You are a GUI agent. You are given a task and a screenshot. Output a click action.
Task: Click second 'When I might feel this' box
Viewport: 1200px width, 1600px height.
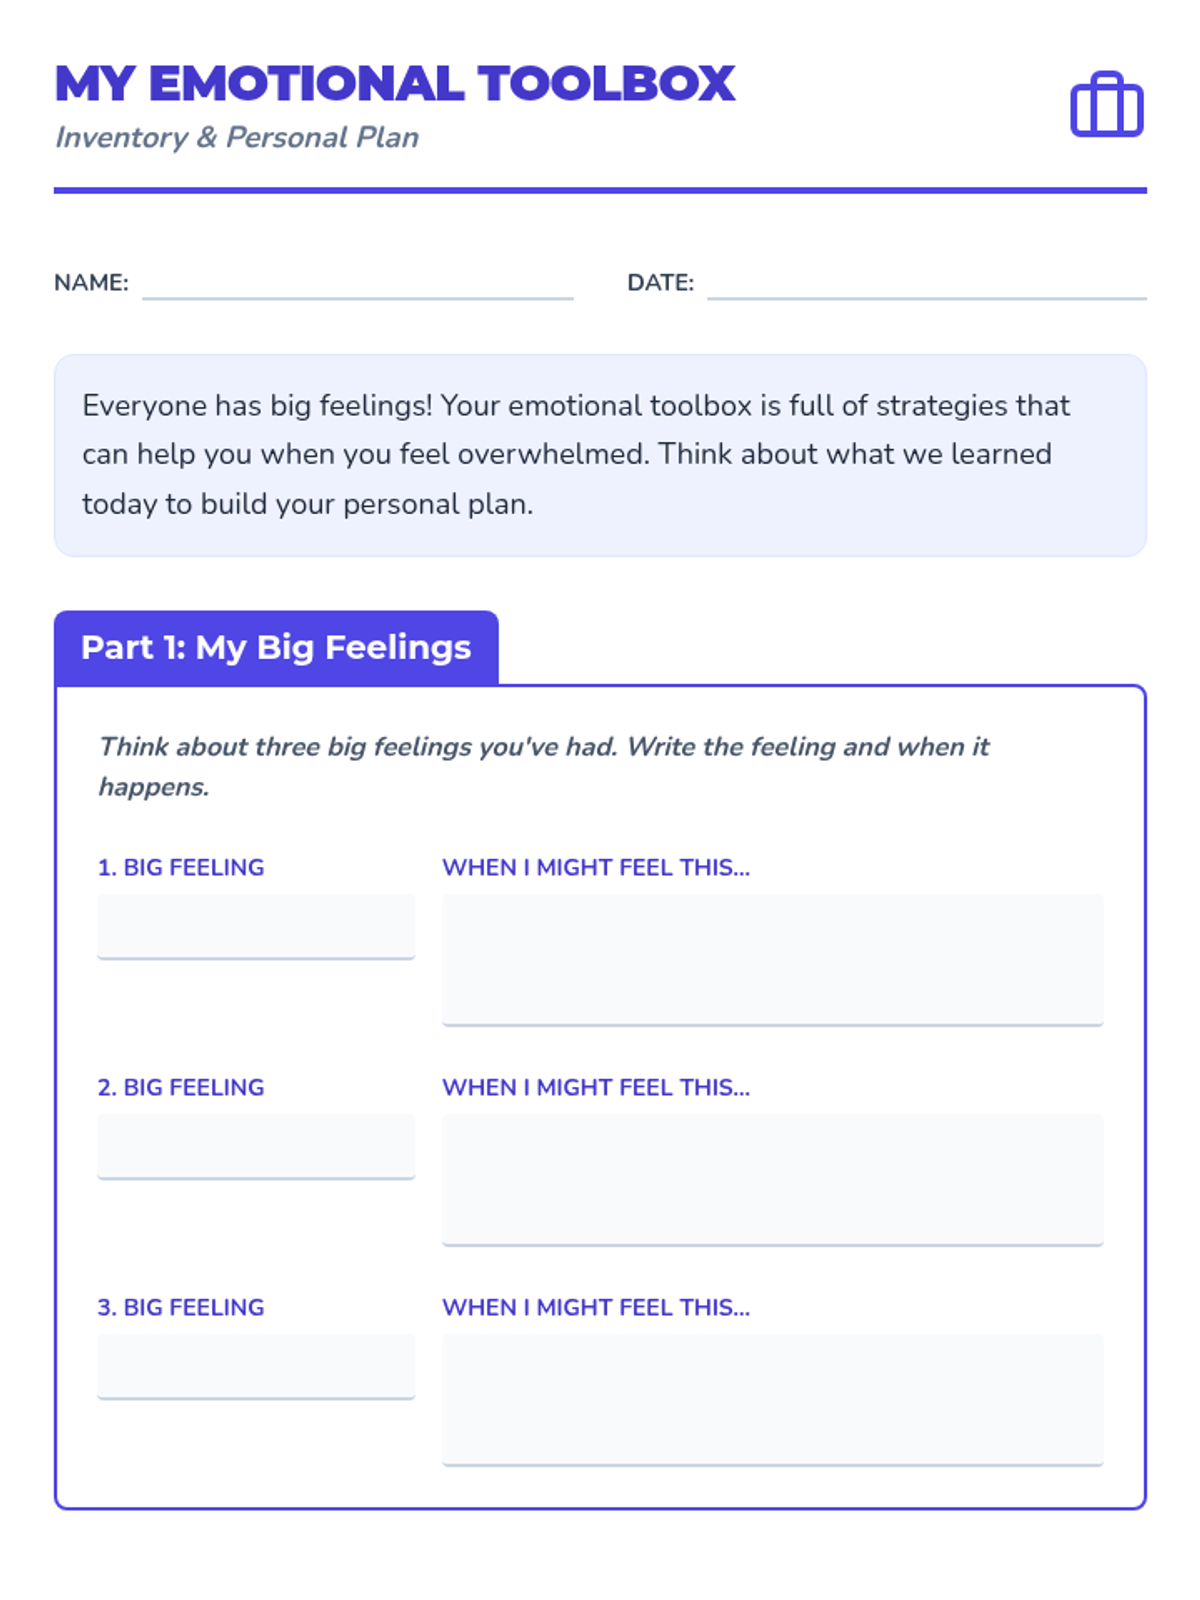point(772,1179)
